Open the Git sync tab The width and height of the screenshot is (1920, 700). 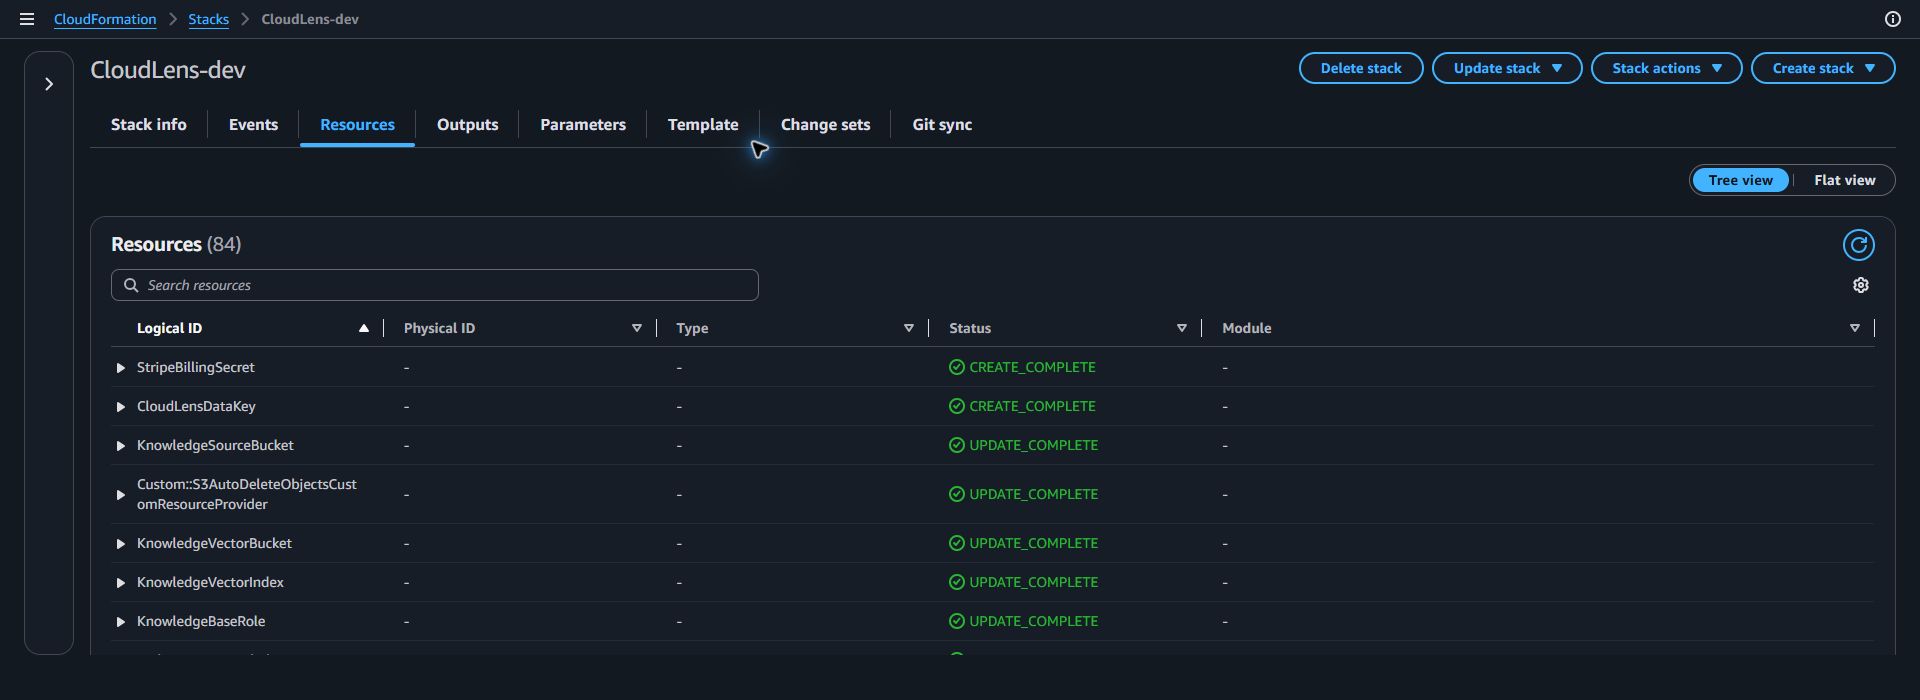tap(942, 125)
